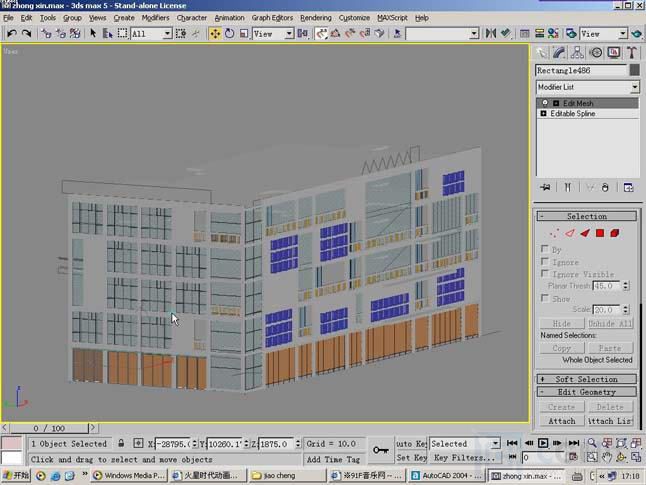Enable the Show Normals checkbox

(545, 298)
